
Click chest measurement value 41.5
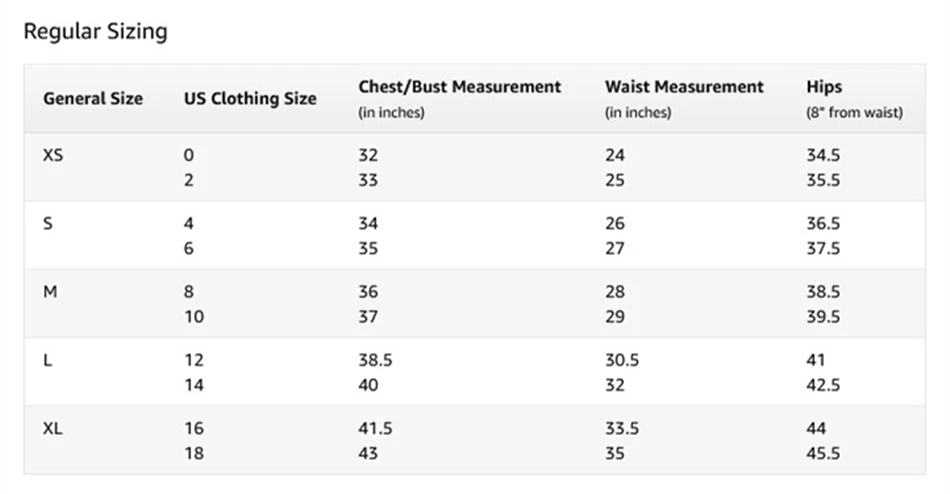click(x=375, y=428)
